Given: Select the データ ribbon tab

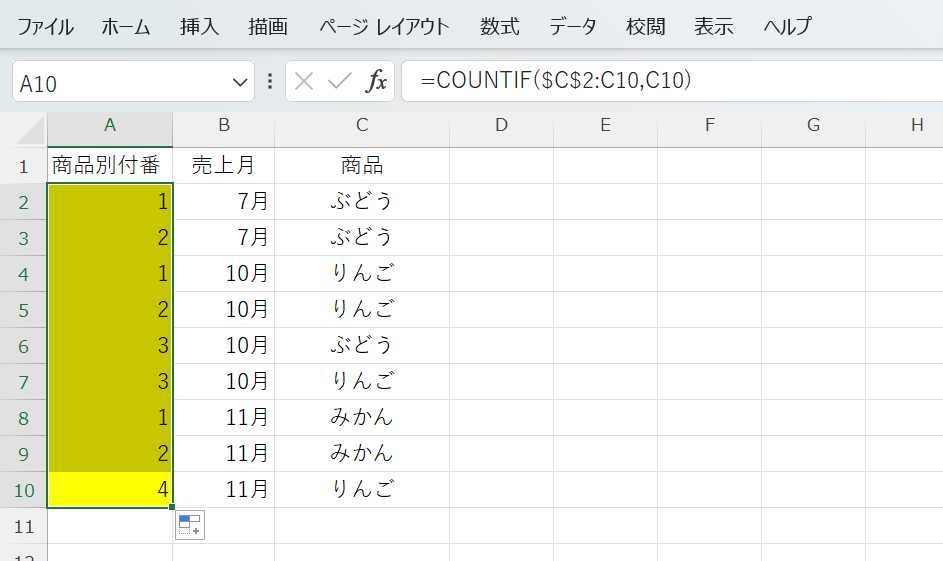Looking at the screenshot, I should click(572, 27).
